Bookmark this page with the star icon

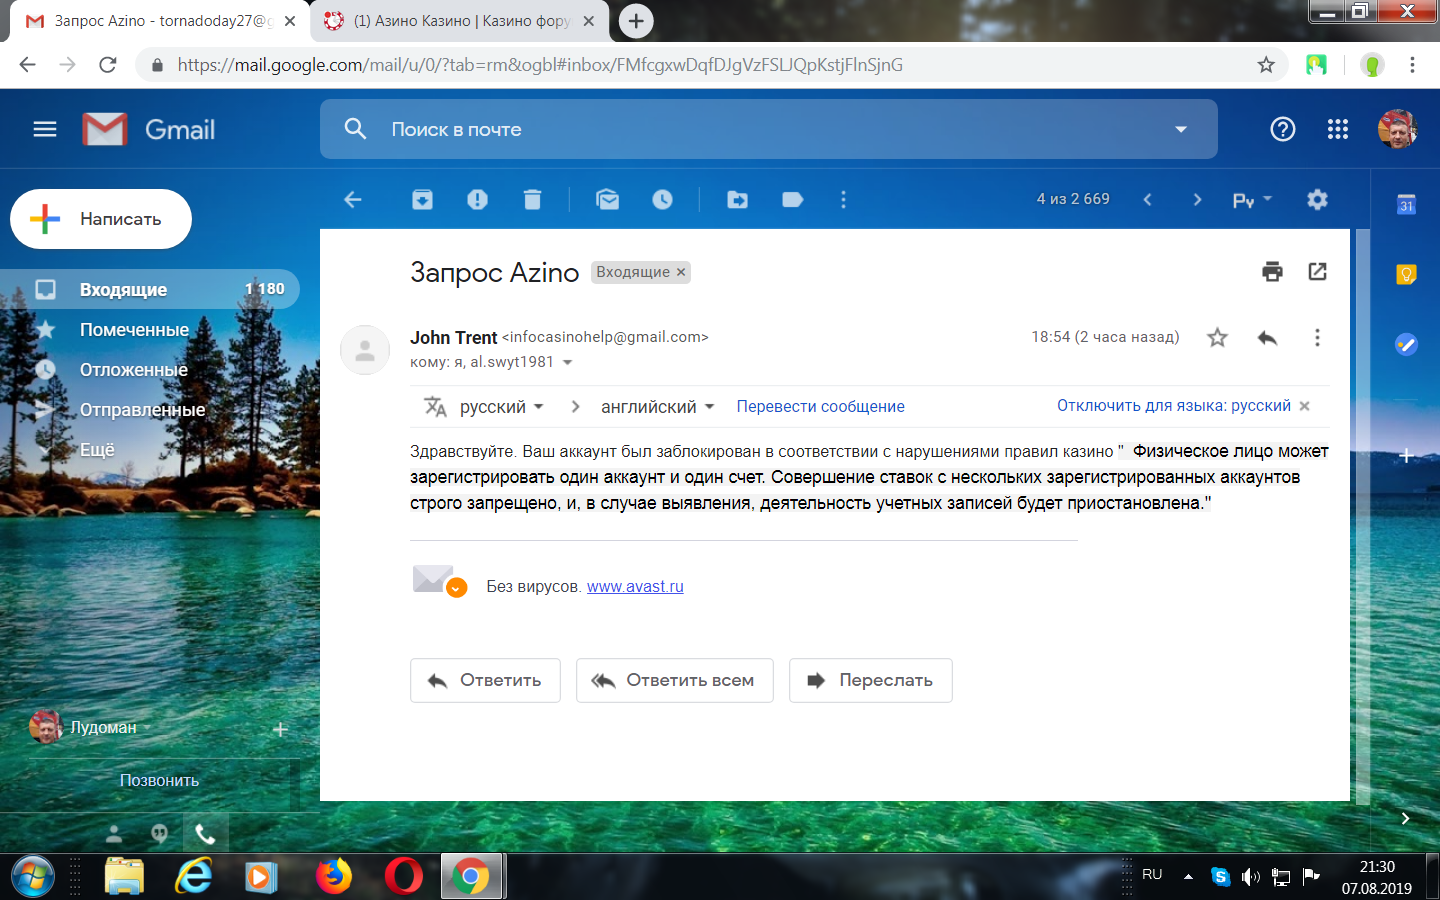coord(1266,65)
